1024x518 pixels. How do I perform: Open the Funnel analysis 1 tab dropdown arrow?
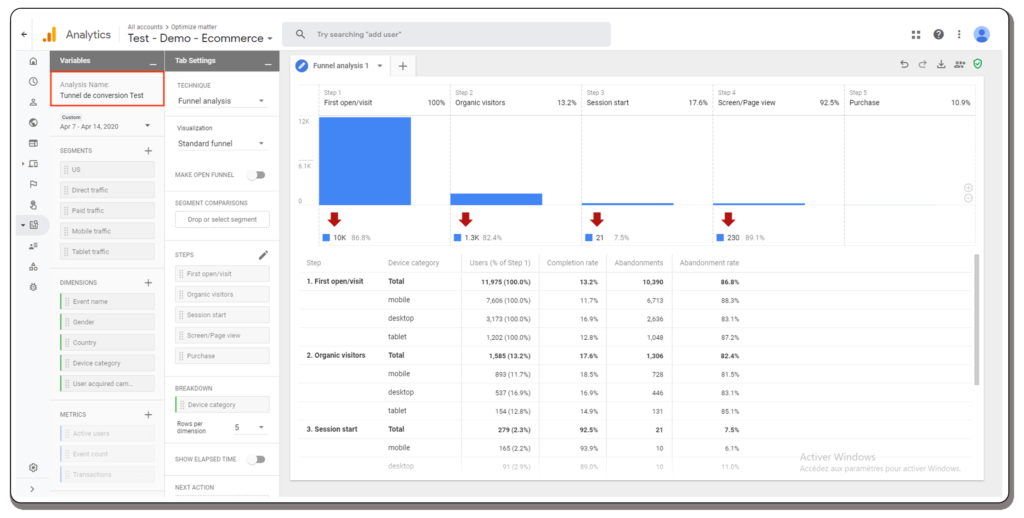(x=379, y=66)
